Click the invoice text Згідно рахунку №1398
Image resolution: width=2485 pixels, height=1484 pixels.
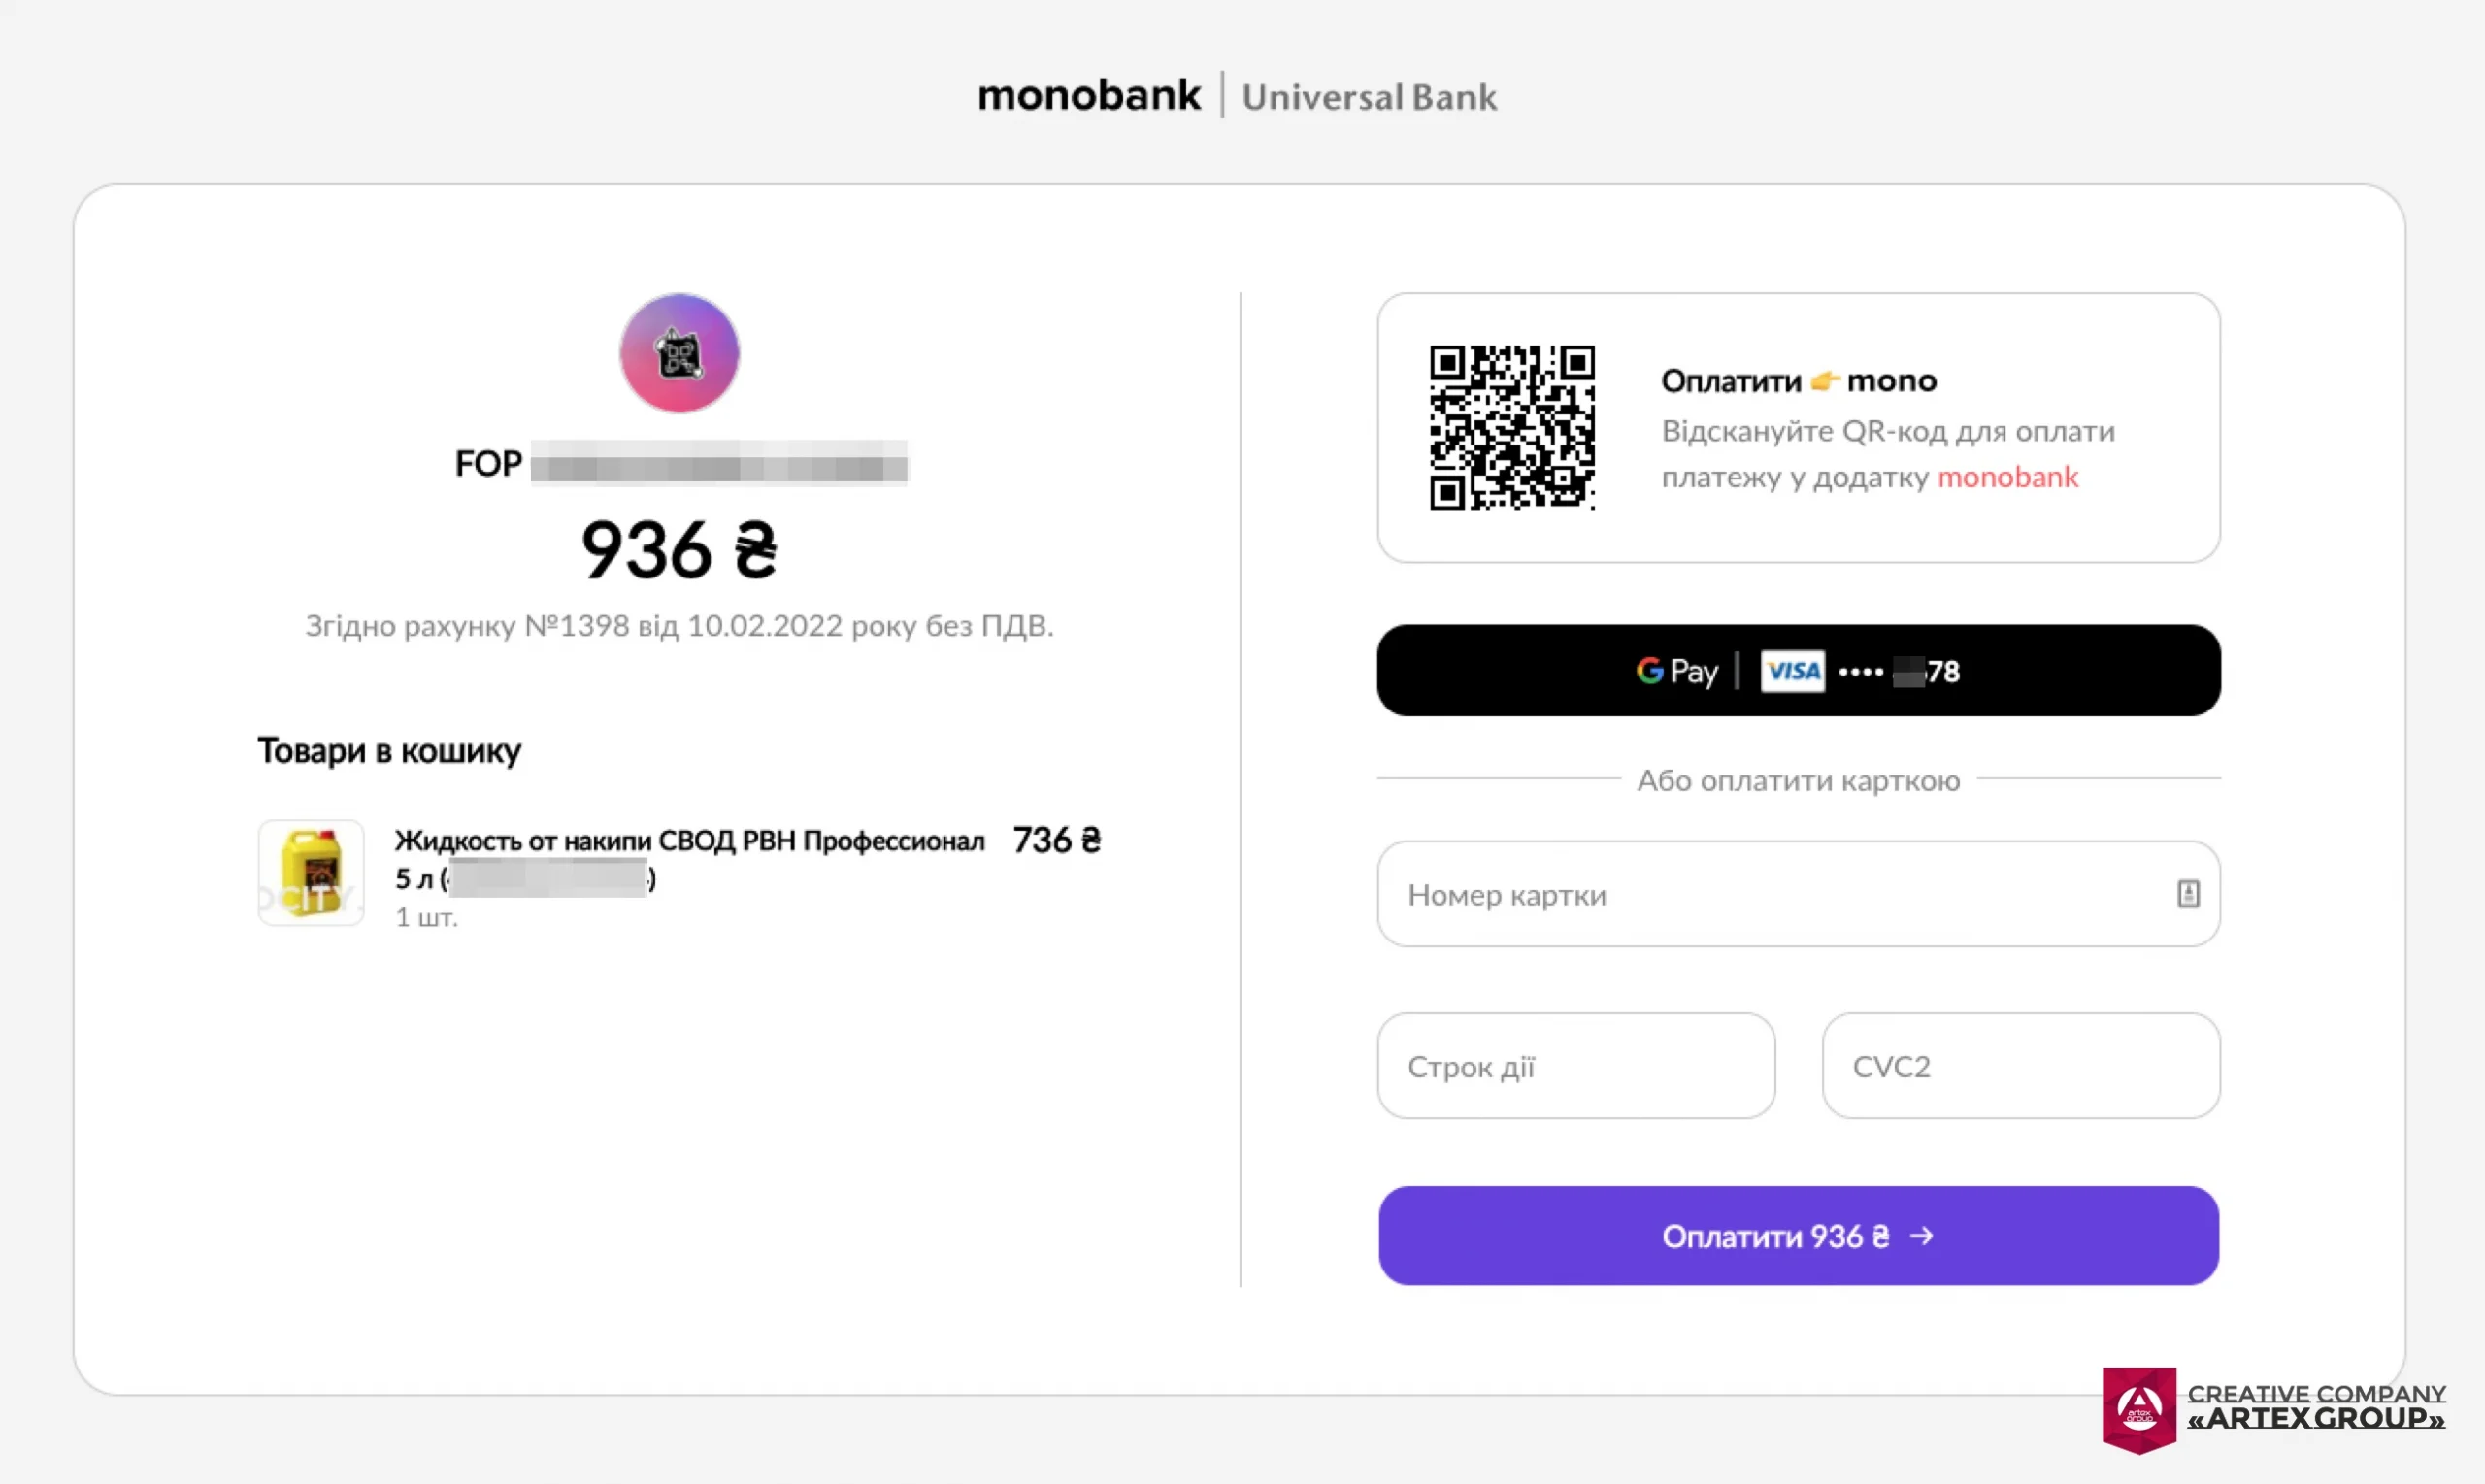pos(680,626)
